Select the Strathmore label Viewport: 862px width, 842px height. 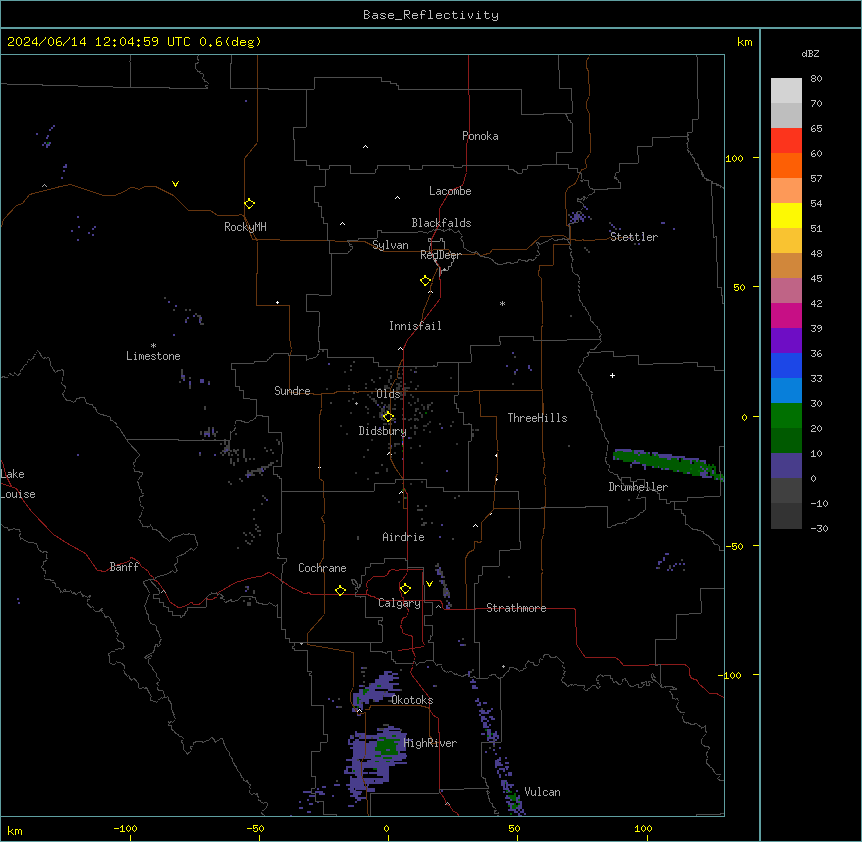click(516, 608)
